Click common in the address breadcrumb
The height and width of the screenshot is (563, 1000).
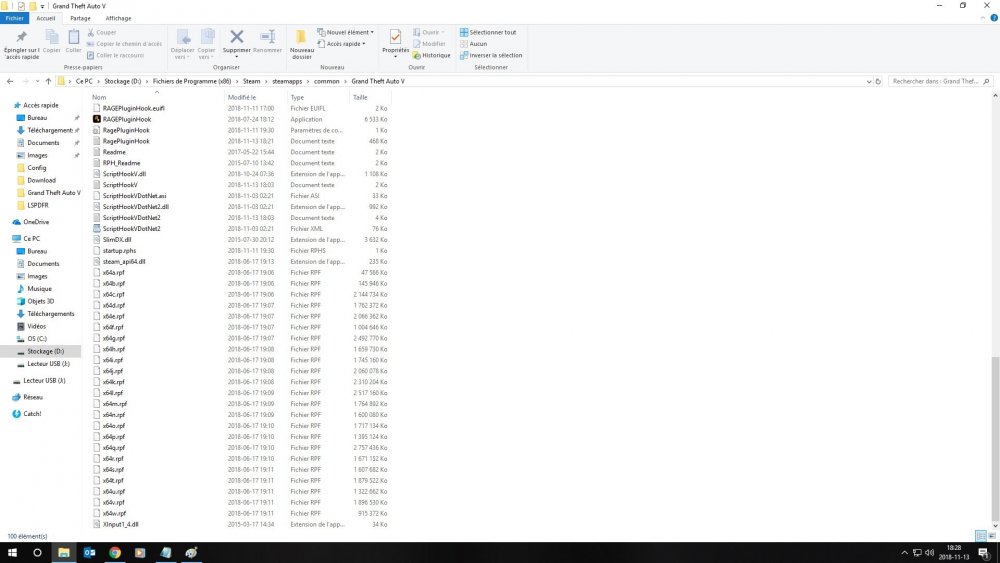(327, 82)
